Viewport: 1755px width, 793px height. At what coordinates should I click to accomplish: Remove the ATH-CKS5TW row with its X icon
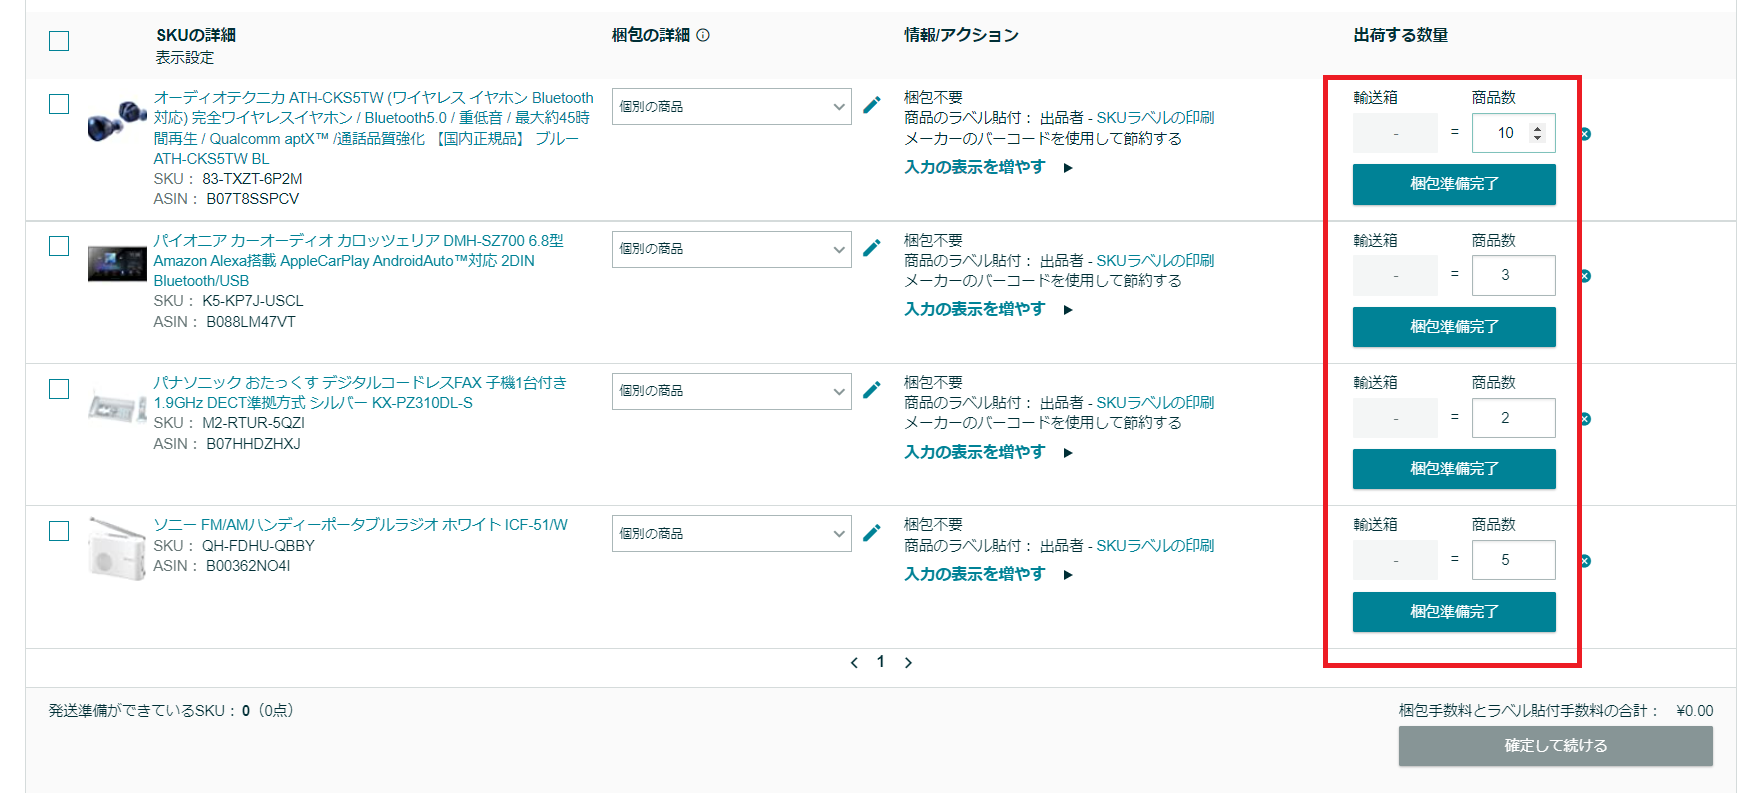(x=1585, y=134)
